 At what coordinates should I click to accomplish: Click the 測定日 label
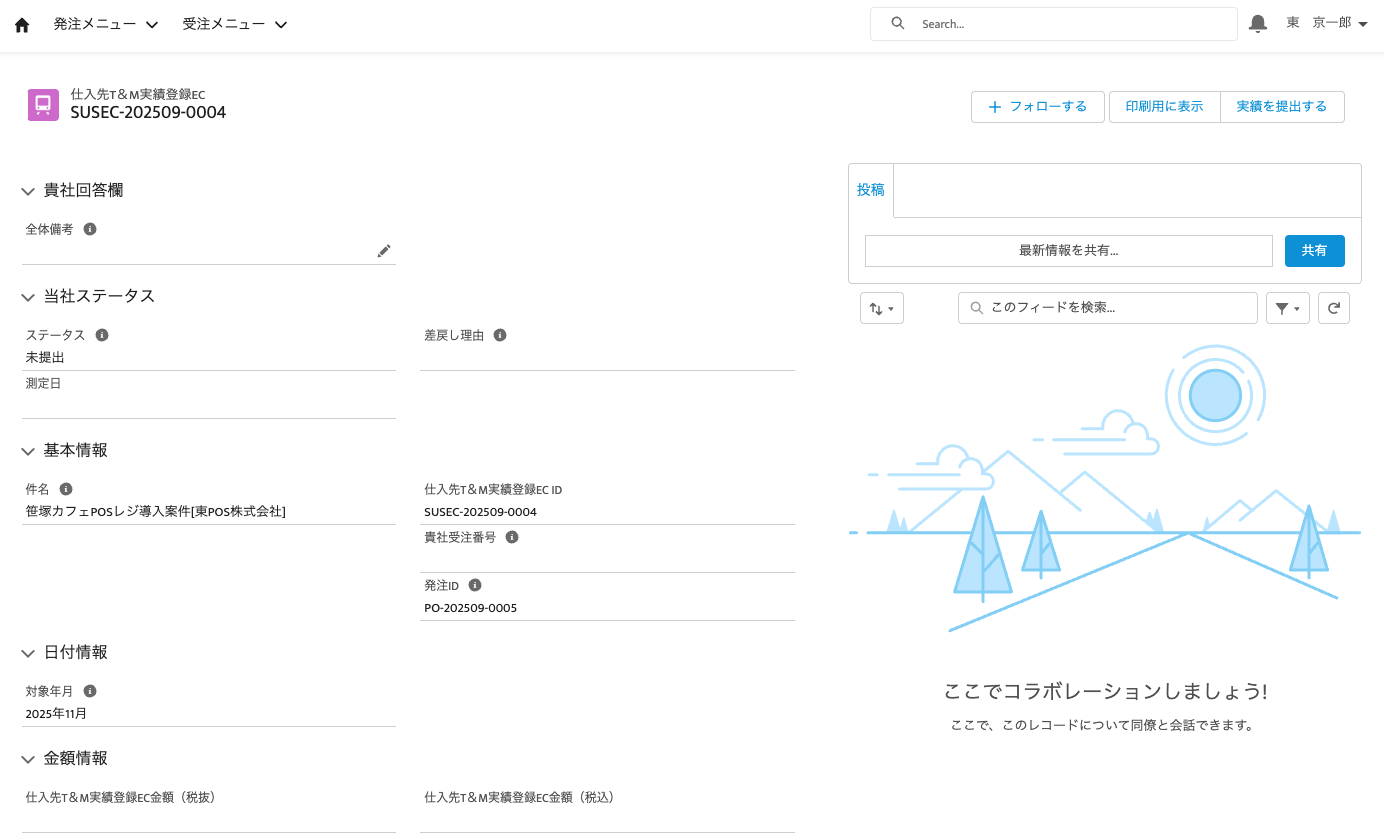point(44,383)
